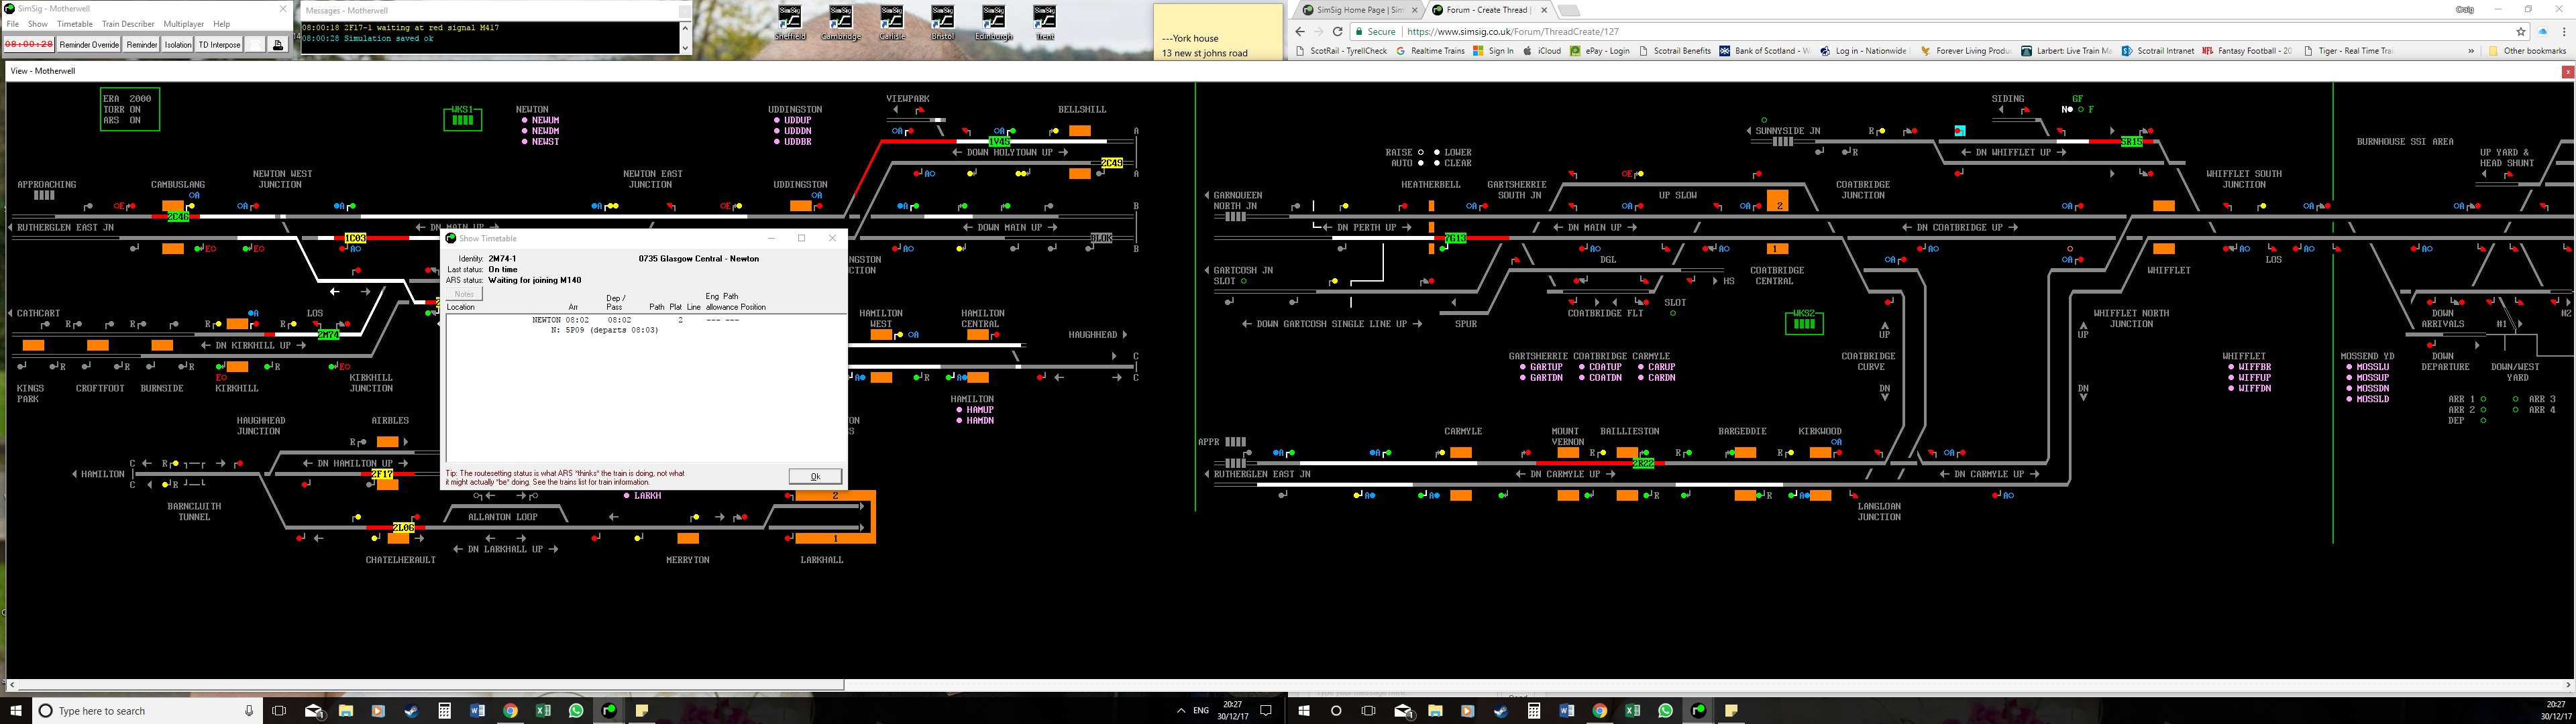Open the Sheffield SimSig desktop shortcut
Viewport: 2576px width, 724px height.
[789, 22]
